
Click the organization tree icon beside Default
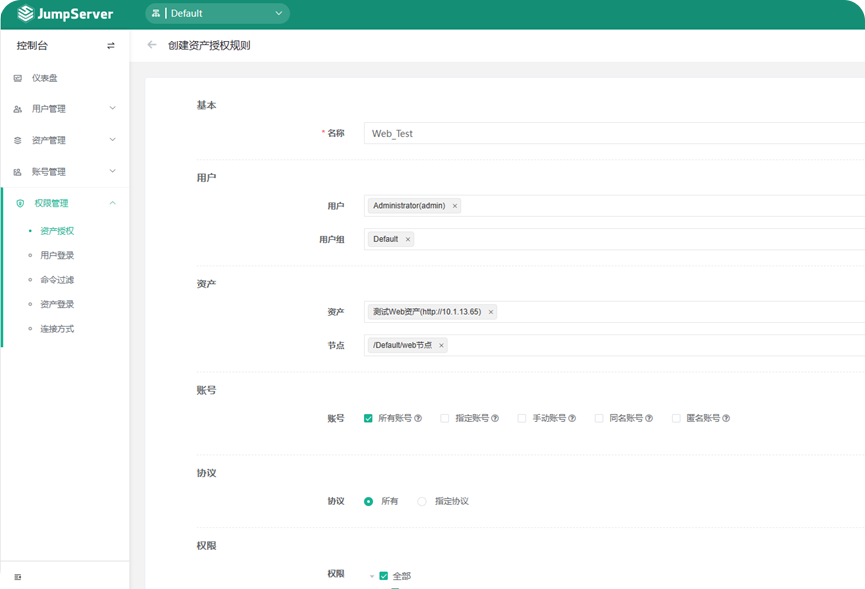click(156, 13)
